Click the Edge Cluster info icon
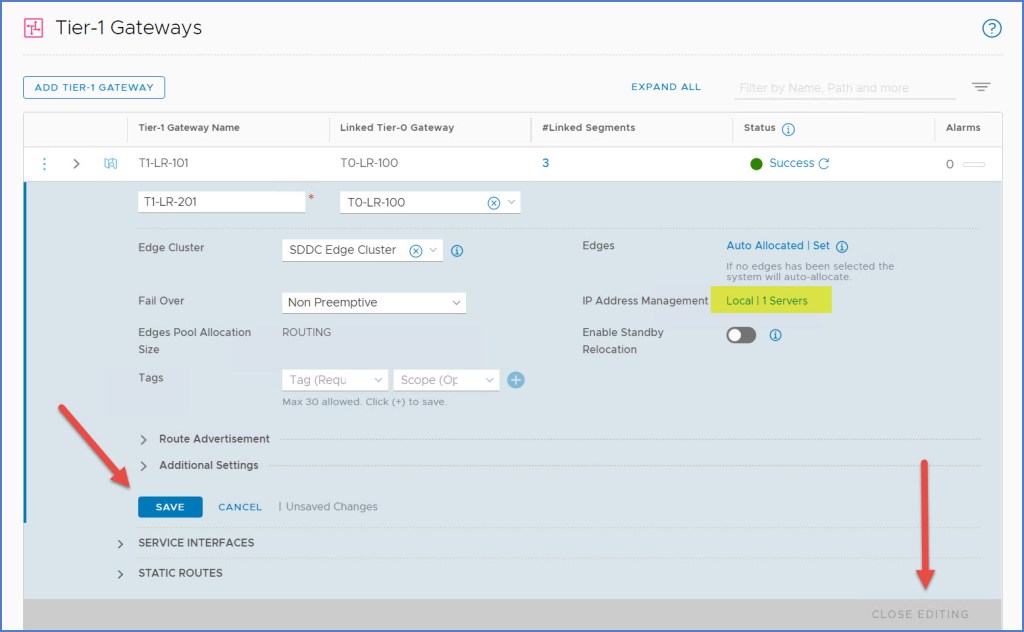This screenshot has height=632, width=1024. pyautogui.click(x=457, y=251)
